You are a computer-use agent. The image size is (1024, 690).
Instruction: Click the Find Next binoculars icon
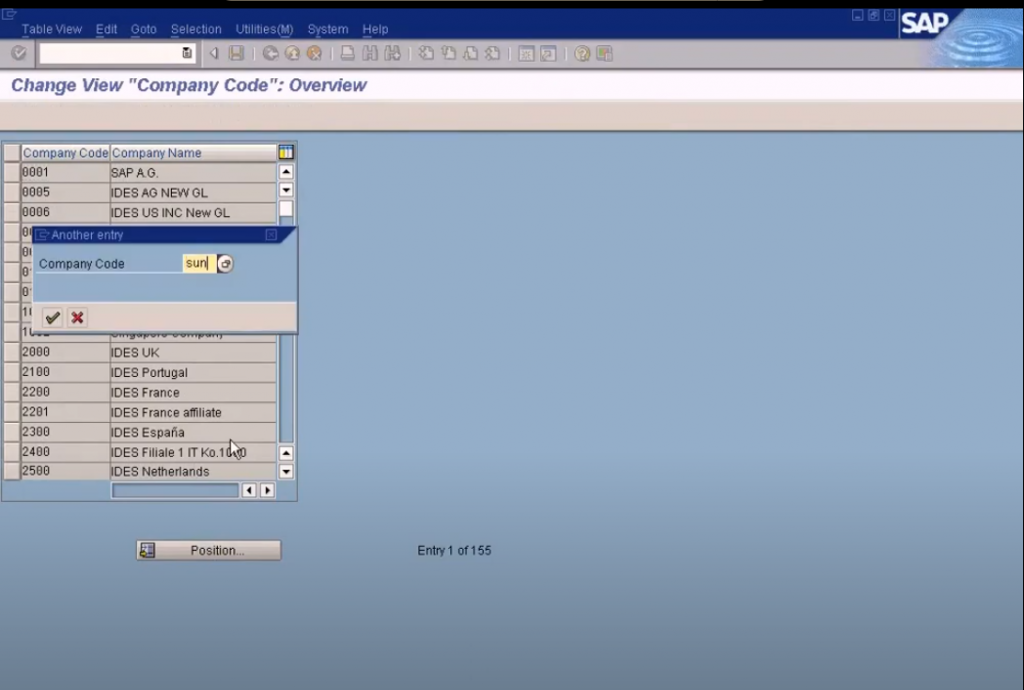[392, 54]
